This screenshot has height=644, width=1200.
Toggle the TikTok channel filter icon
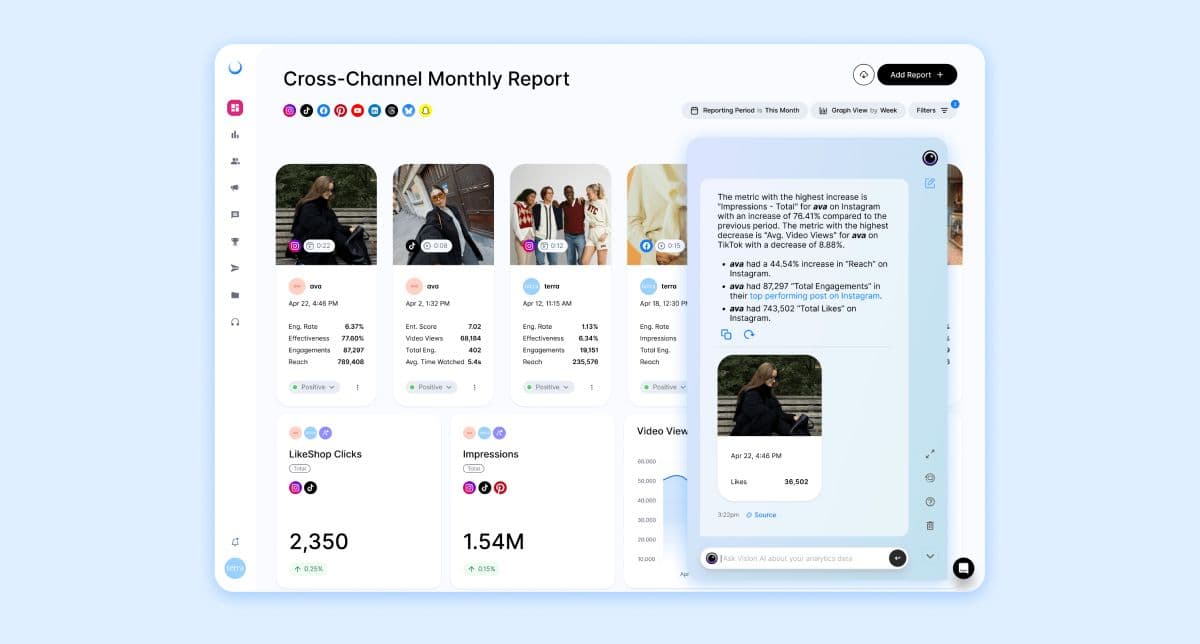click(307, 111)
